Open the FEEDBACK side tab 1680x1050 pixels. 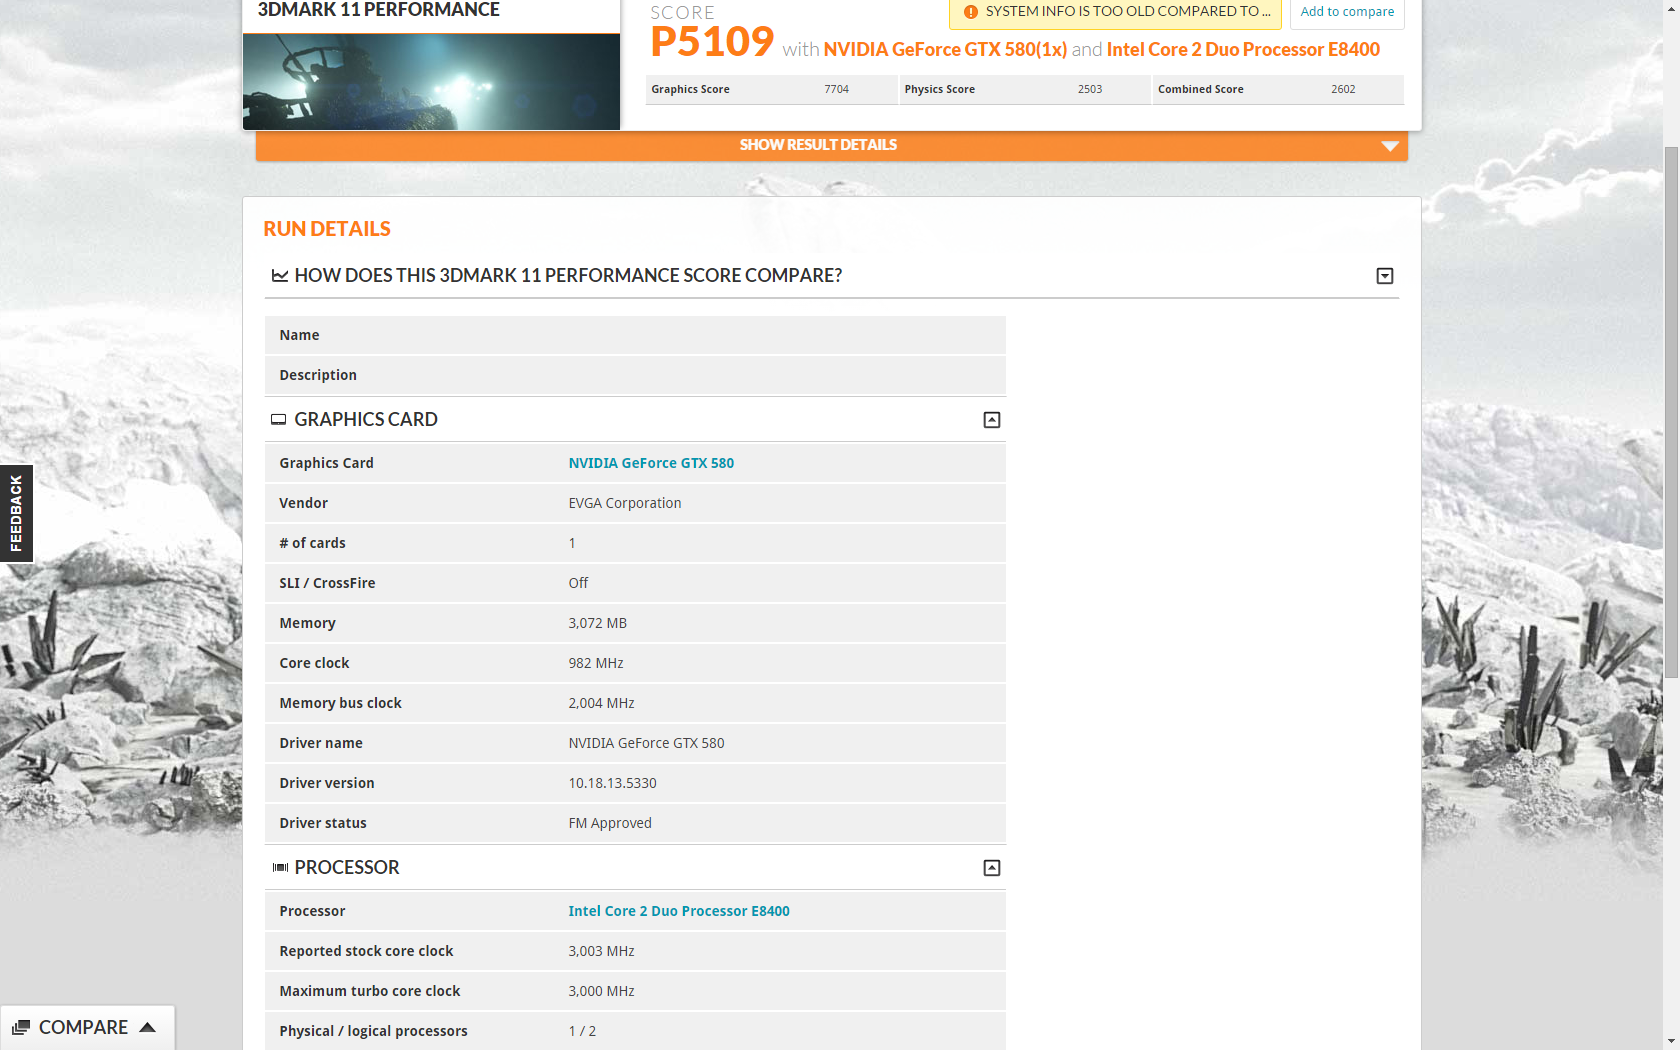16,513
